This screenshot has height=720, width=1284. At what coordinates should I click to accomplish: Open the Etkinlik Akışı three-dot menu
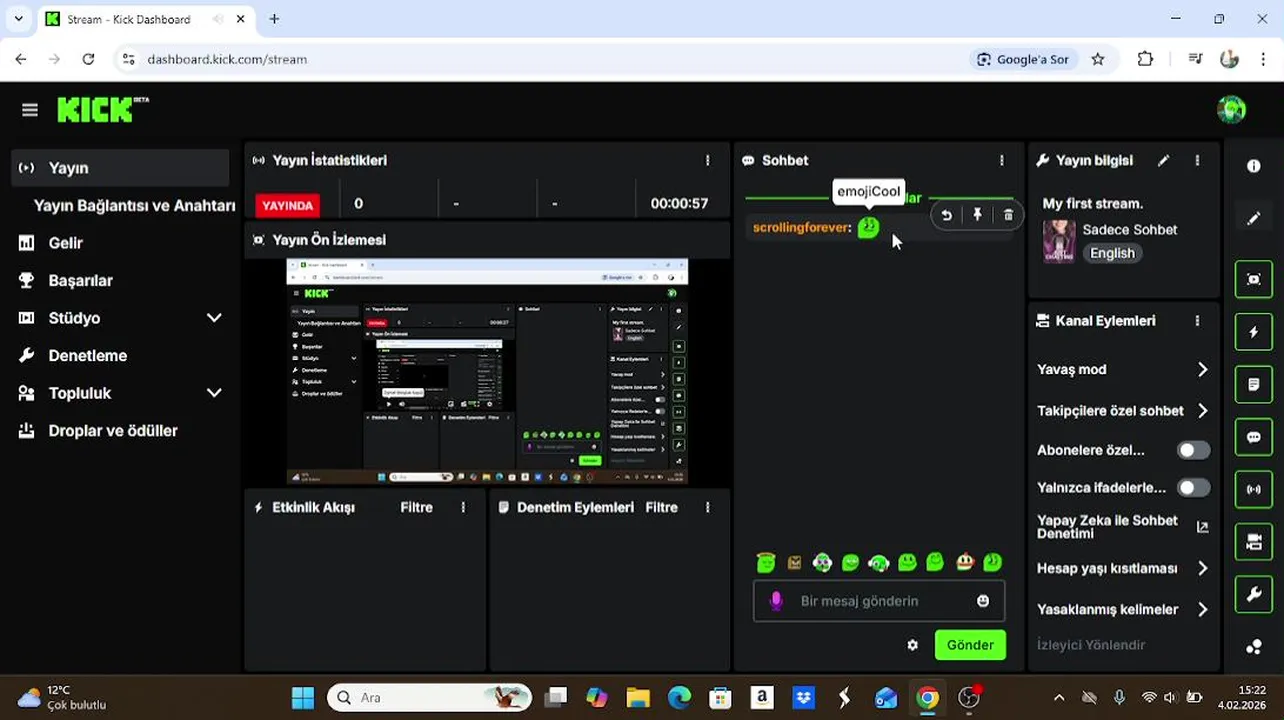coord(463,508)
